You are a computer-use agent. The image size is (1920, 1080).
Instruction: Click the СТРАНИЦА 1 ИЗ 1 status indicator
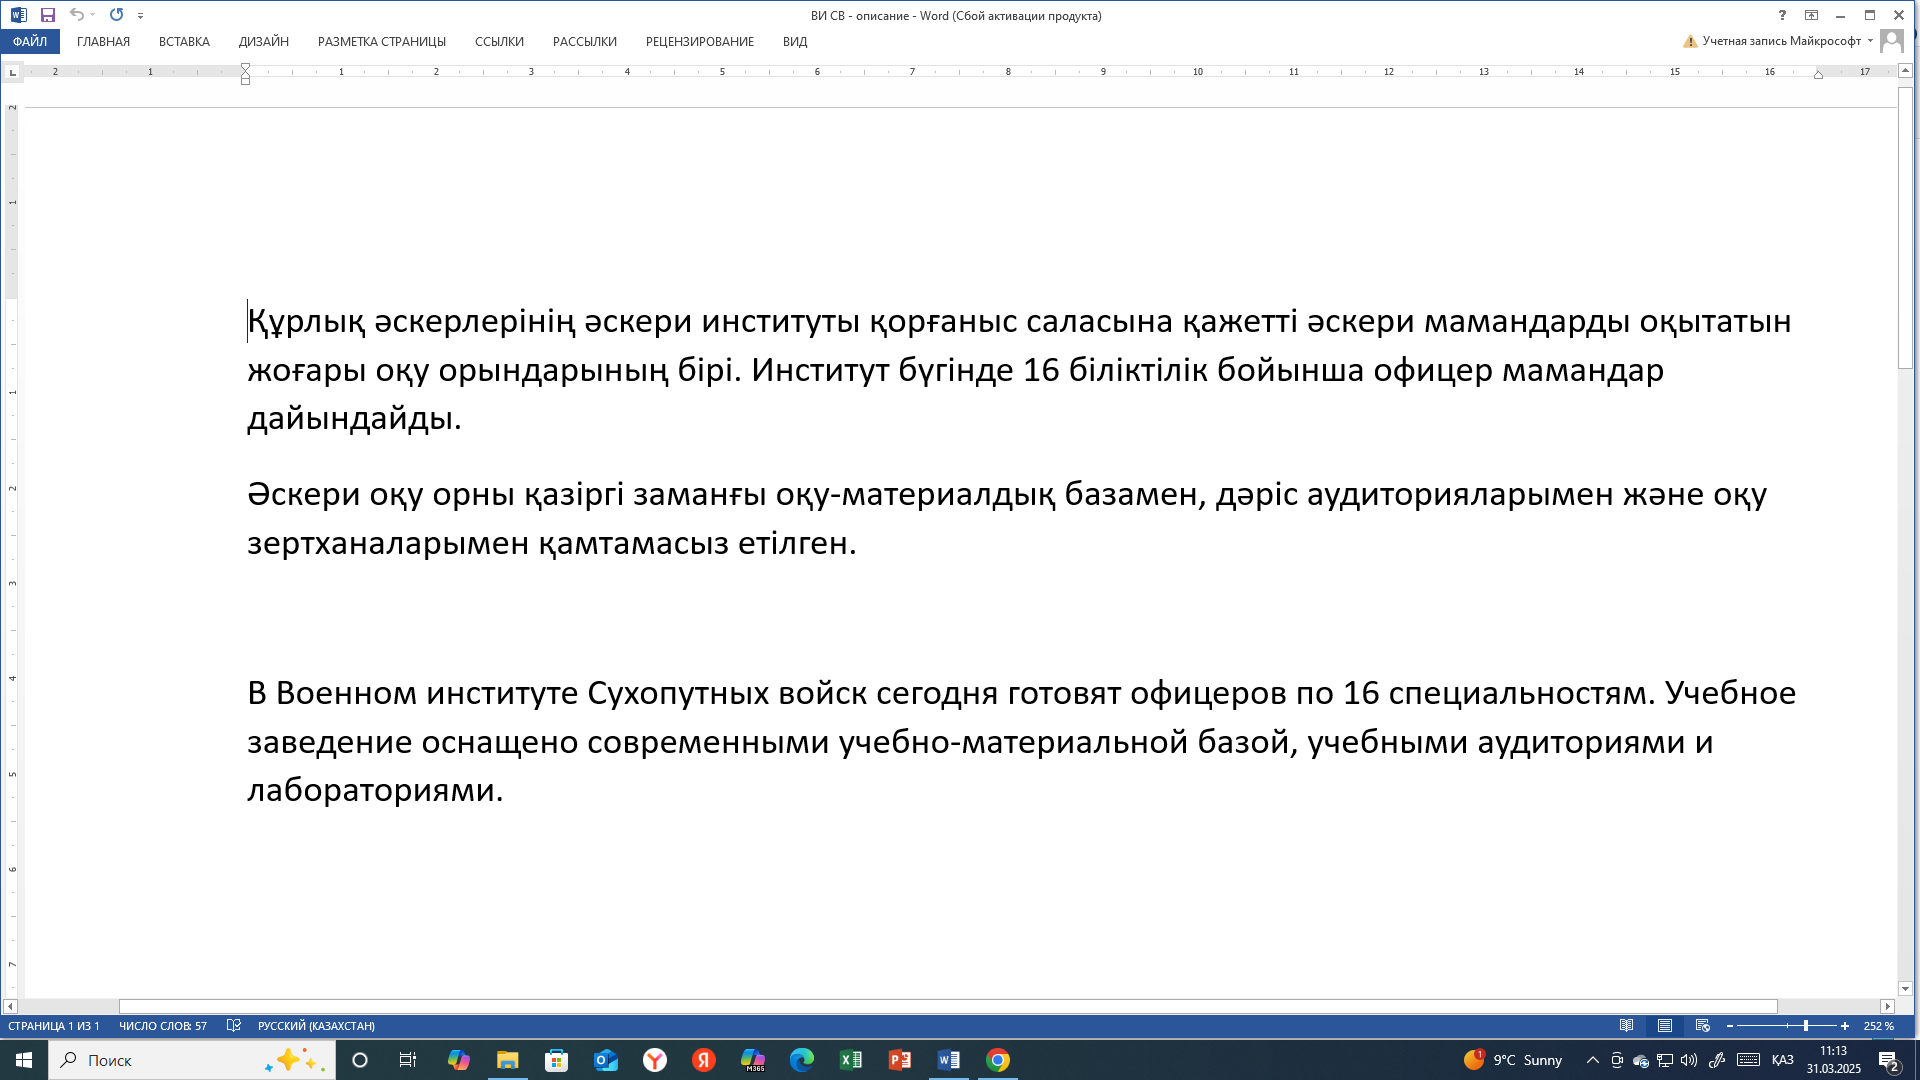point(54,1026)
